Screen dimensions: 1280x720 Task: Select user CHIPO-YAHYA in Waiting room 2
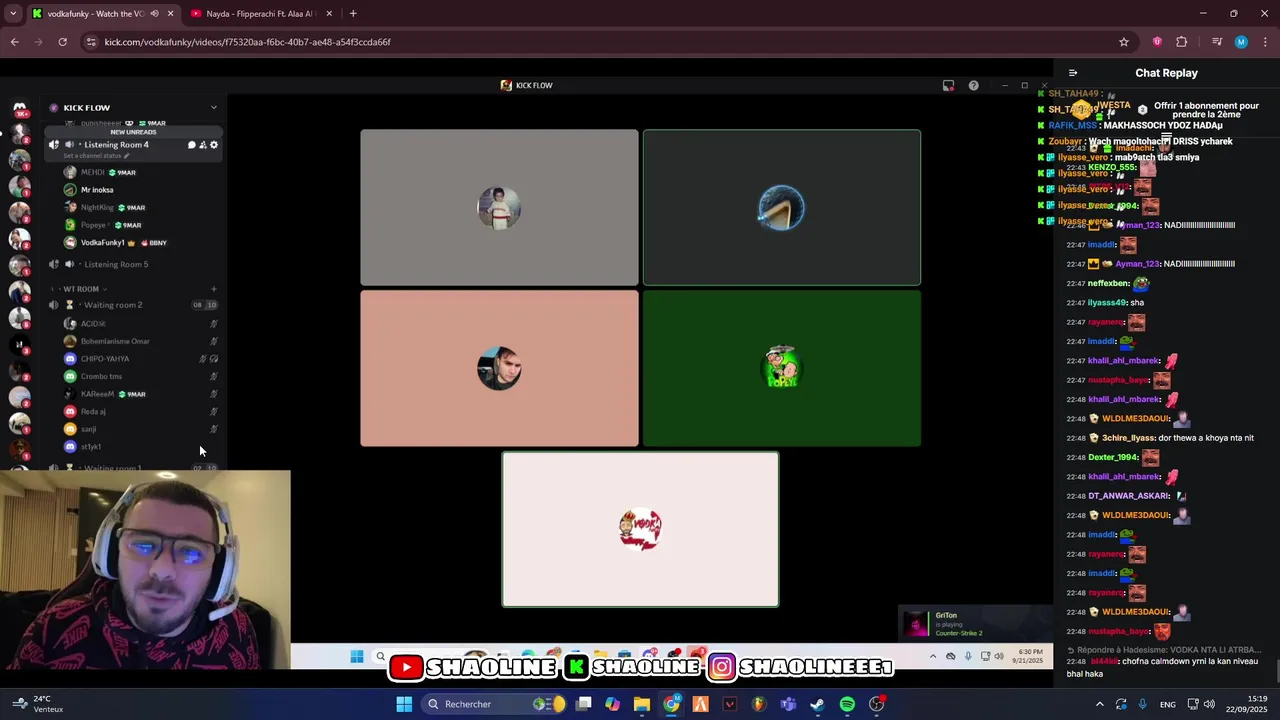pyautogui.click(x=105, y=359)
